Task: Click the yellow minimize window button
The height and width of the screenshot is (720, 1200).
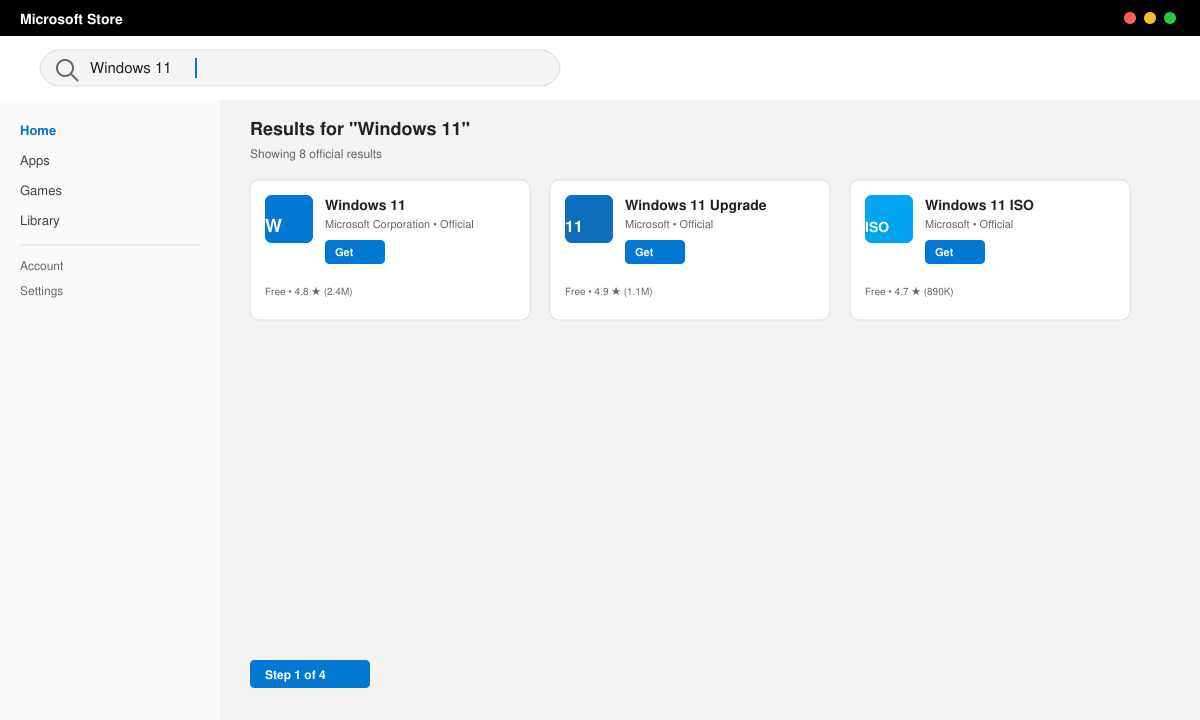Action: point(1150,18)
